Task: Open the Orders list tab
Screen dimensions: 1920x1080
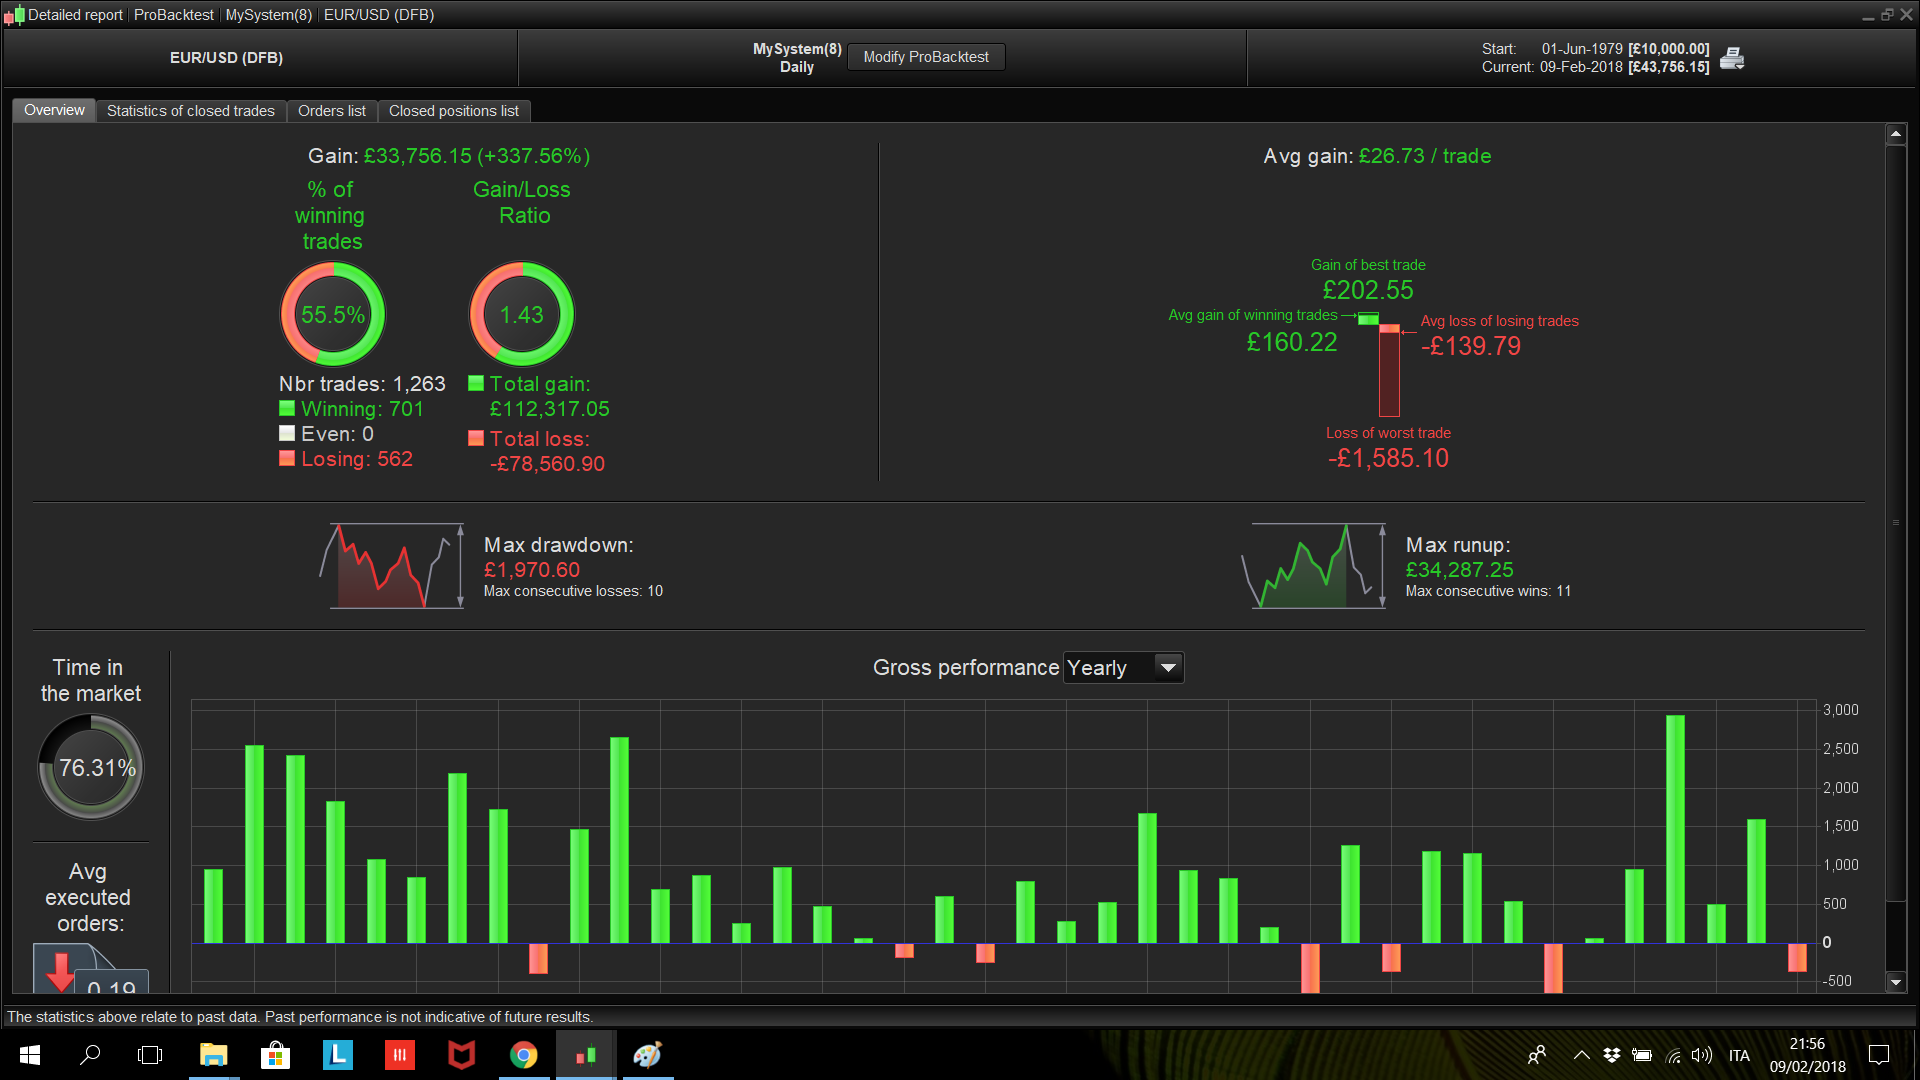Action: [331, 111]
